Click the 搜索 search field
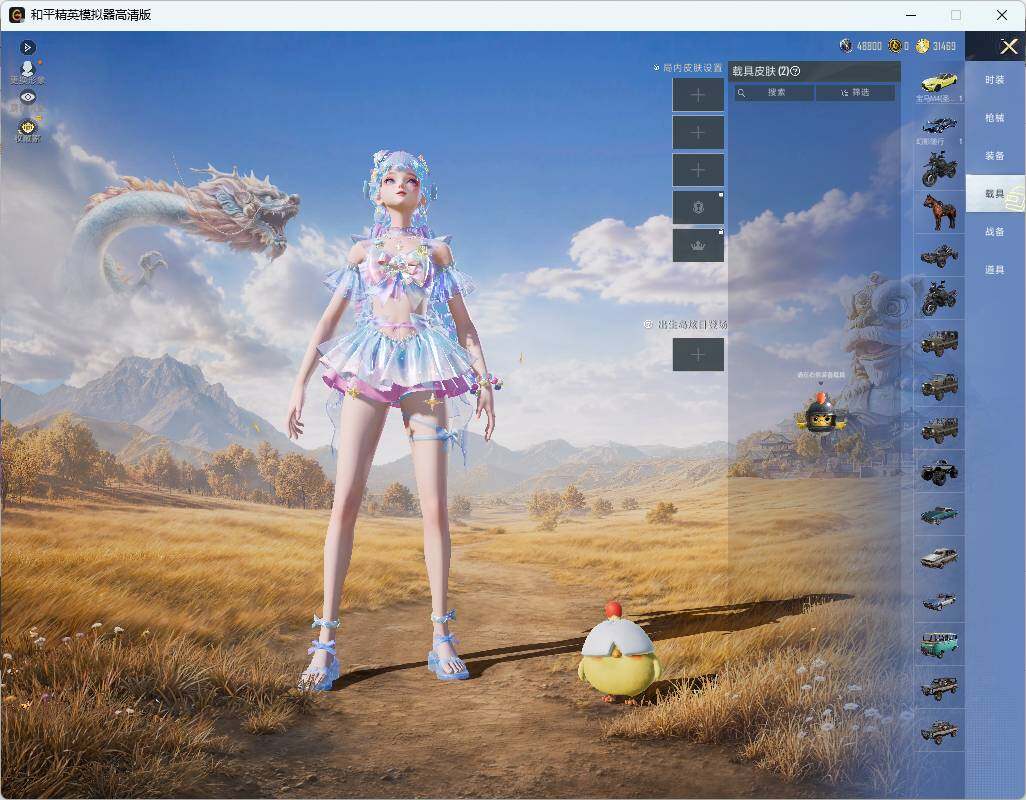 click(775, 93)
